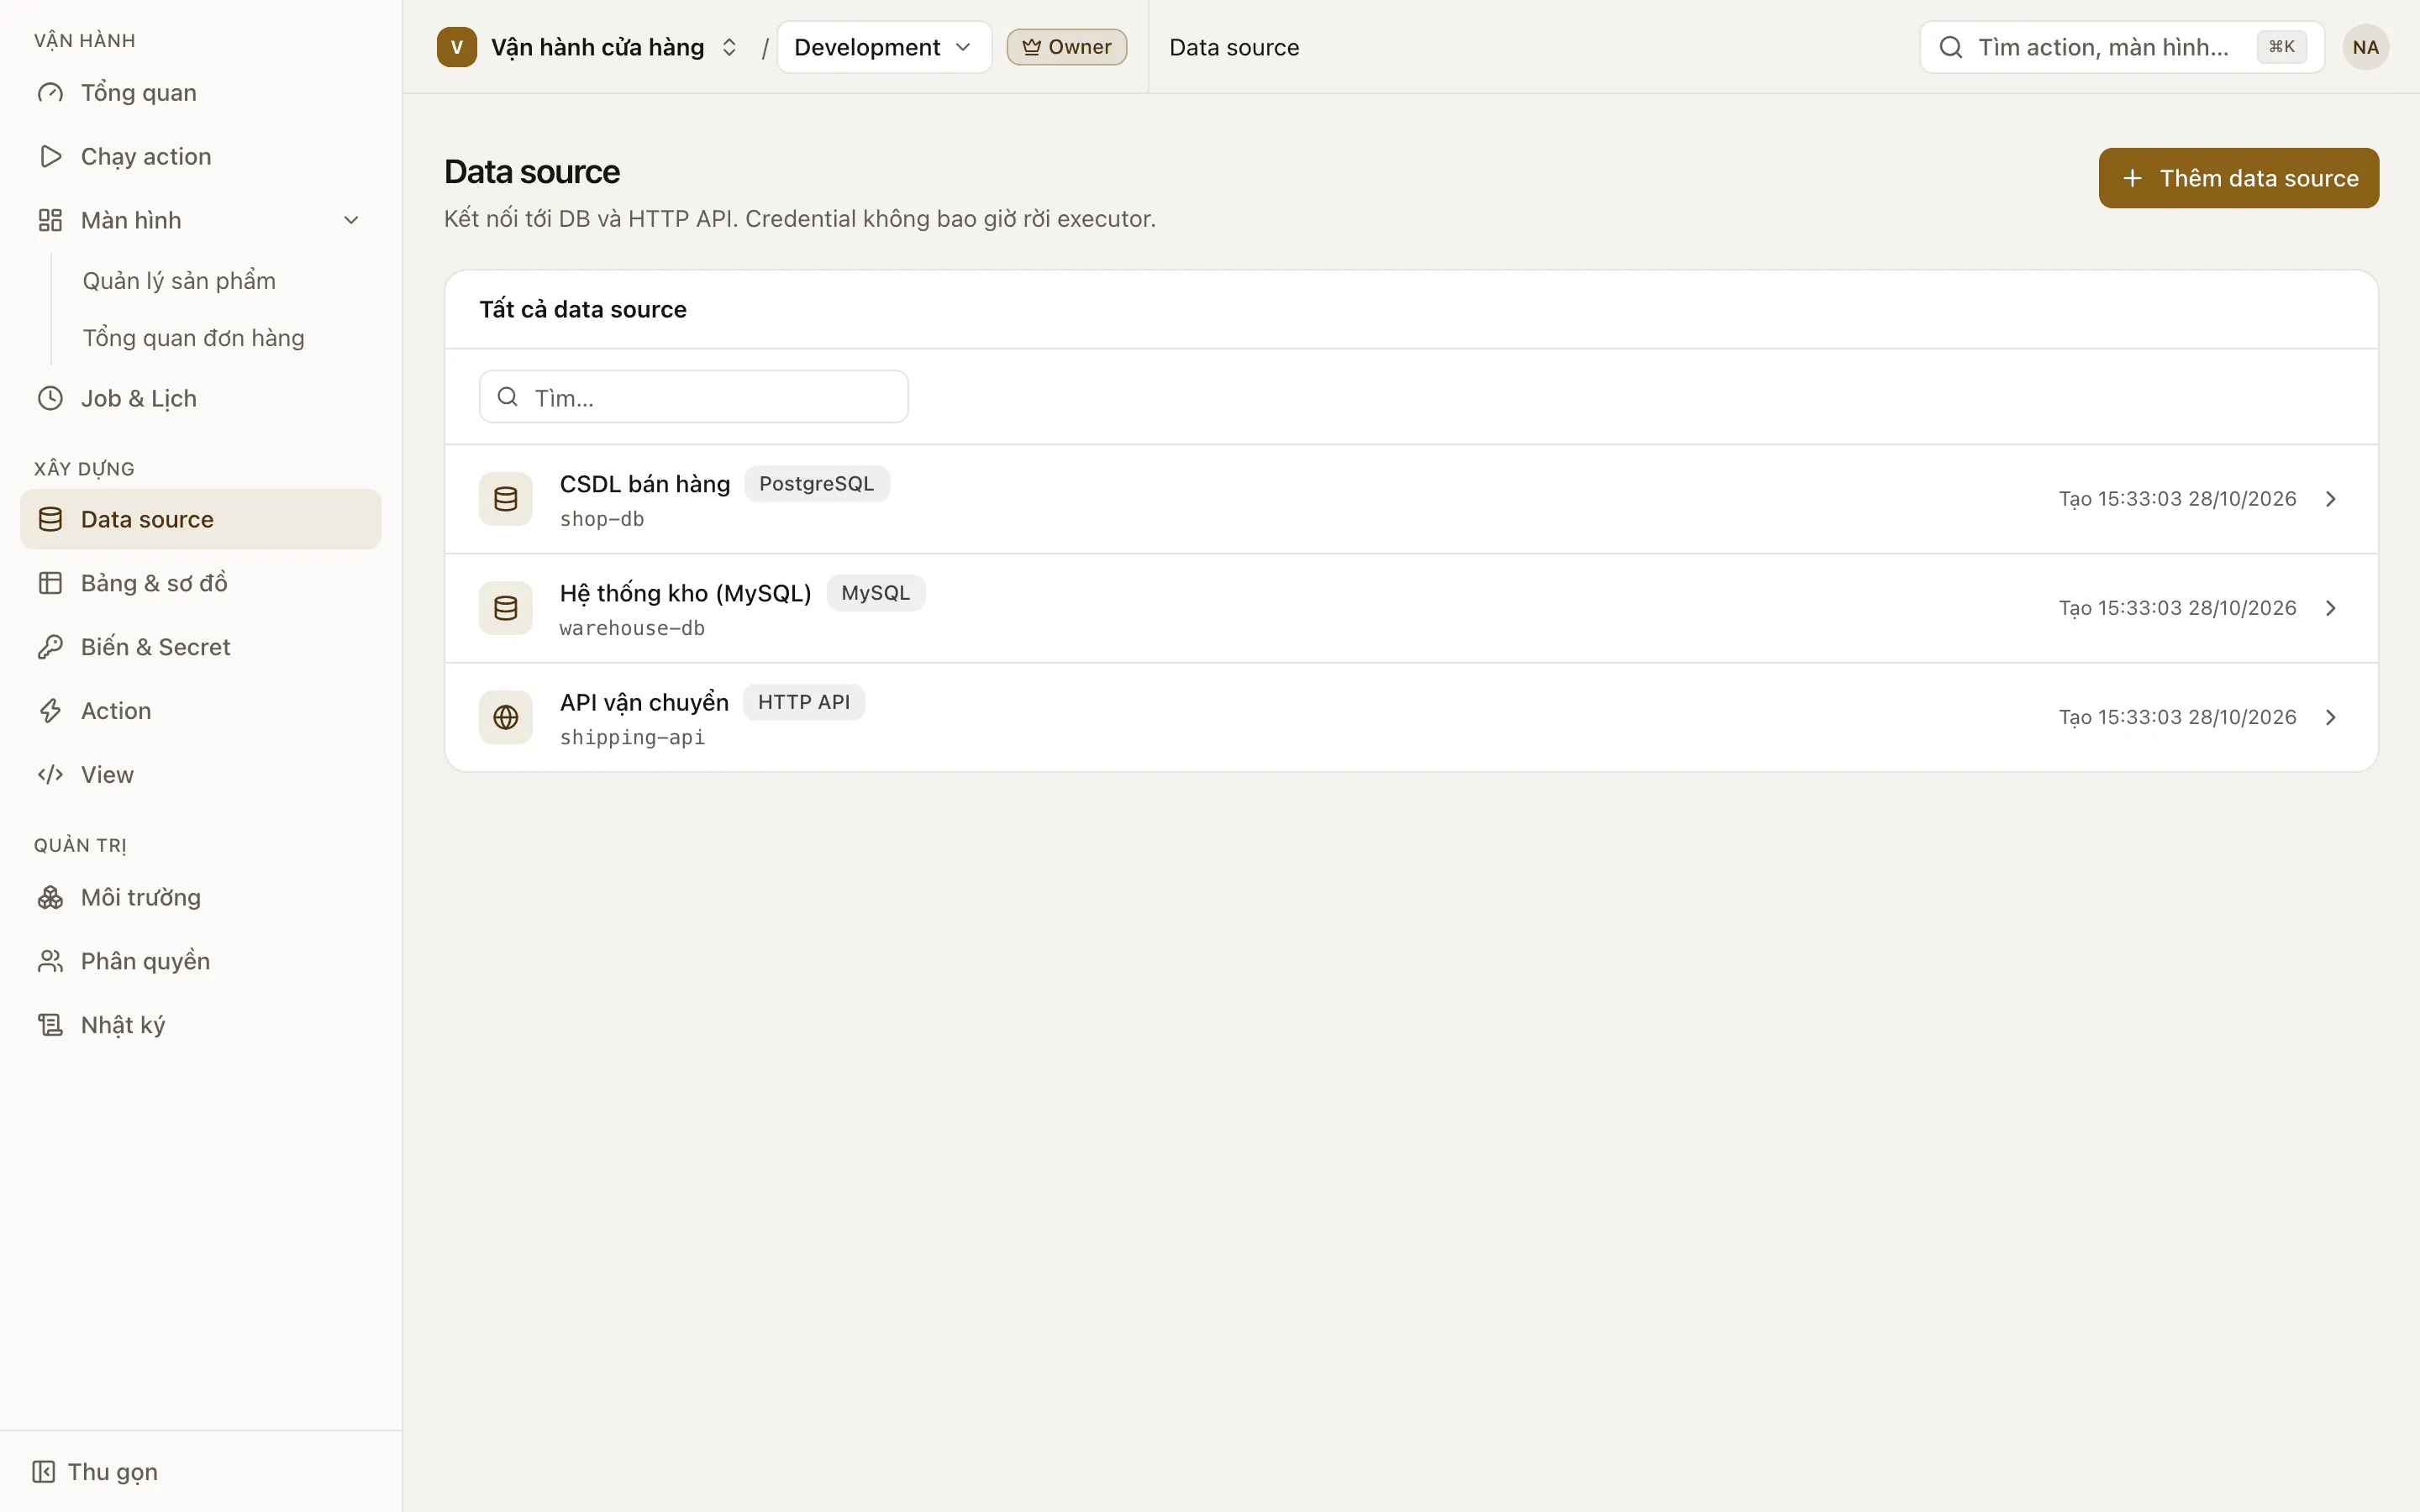This screenshot has width=2420, height=1512.
Task: Open the Development environment dropdown
Action: 884,47
